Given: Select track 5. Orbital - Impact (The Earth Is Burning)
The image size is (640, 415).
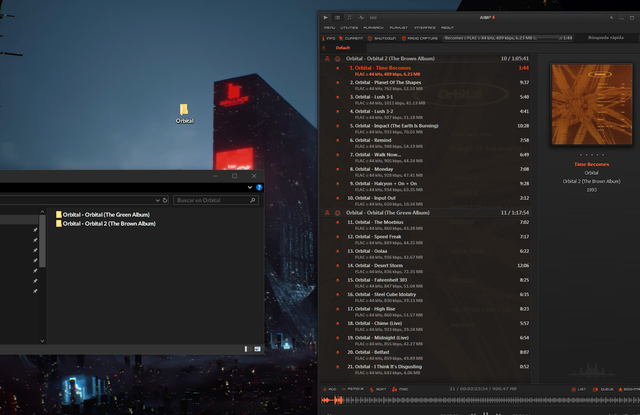Looking at the screenshot, I should tap(427, 129).
